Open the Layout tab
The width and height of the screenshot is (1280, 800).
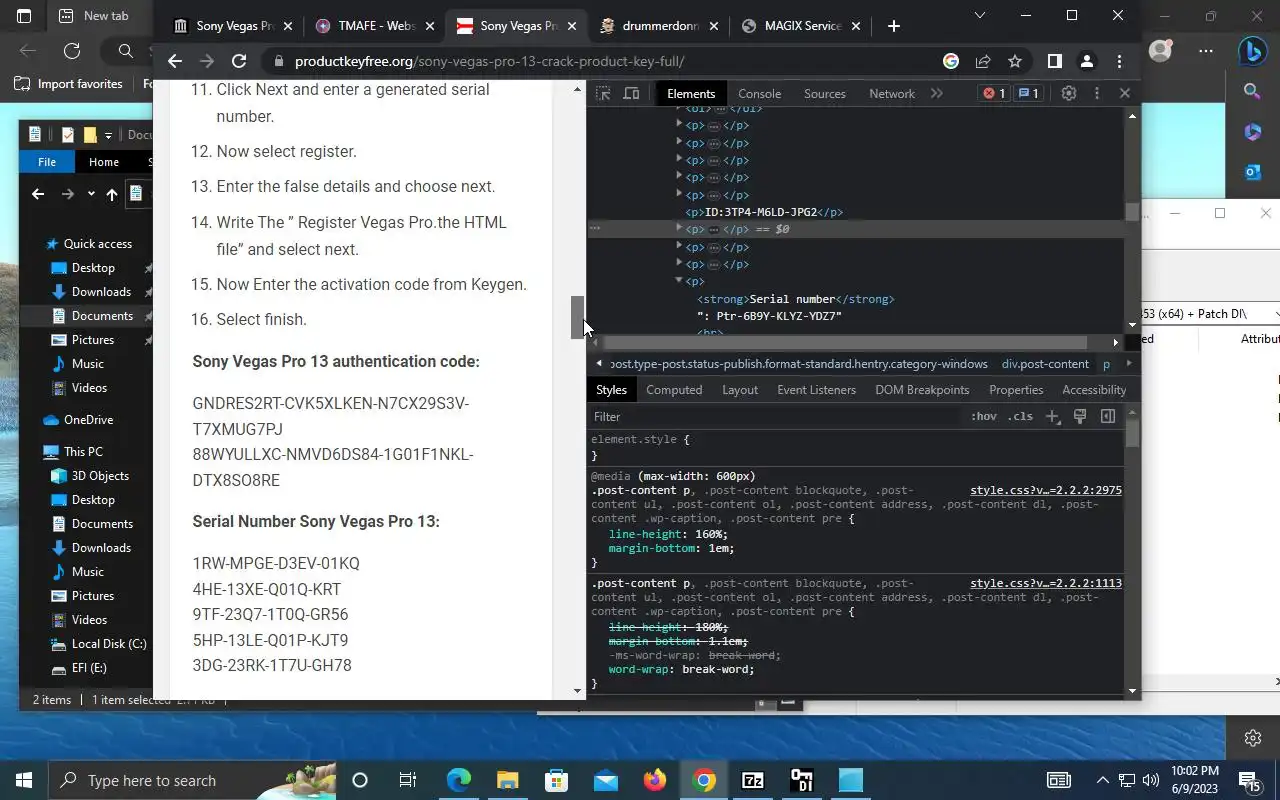coord(740,390)
